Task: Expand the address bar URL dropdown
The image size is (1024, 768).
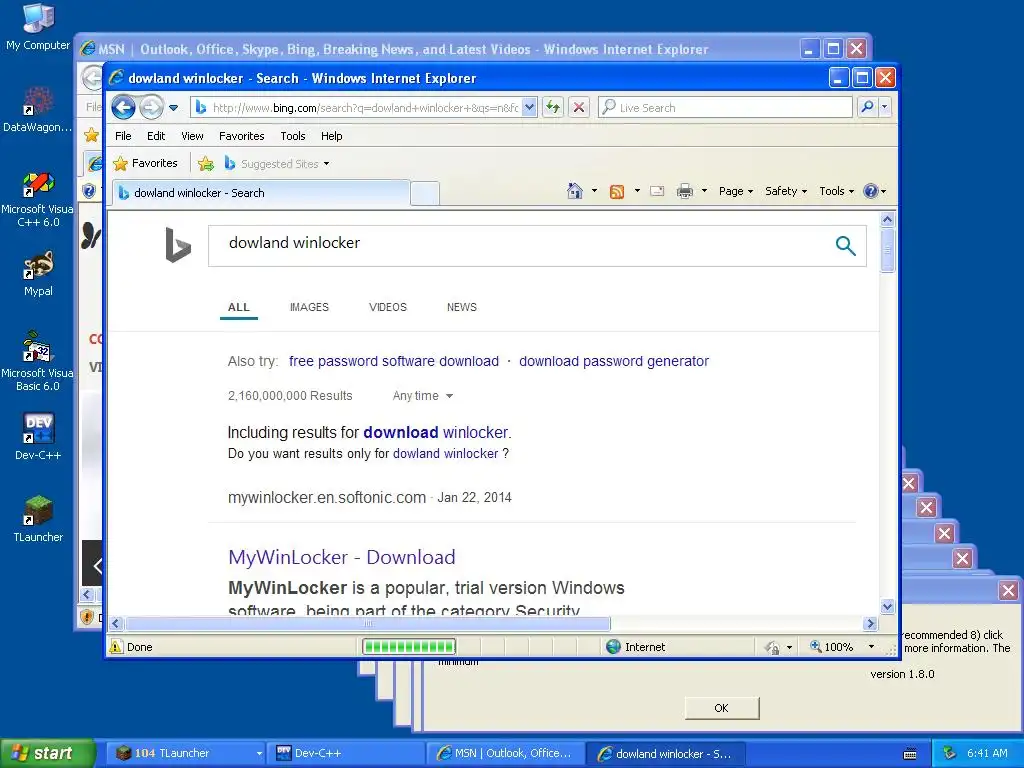Action: click(530, 107)
